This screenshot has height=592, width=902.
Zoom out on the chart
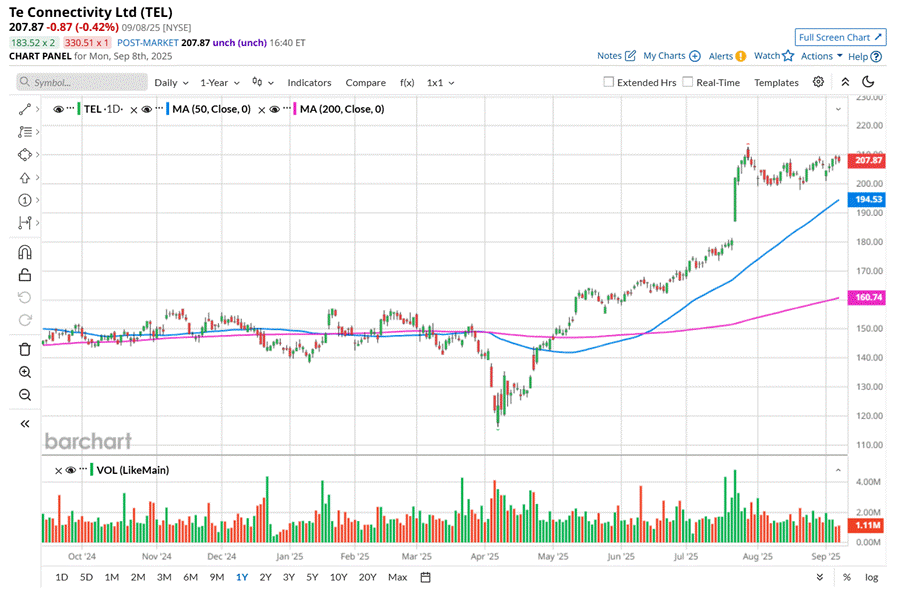pos(24,395)
